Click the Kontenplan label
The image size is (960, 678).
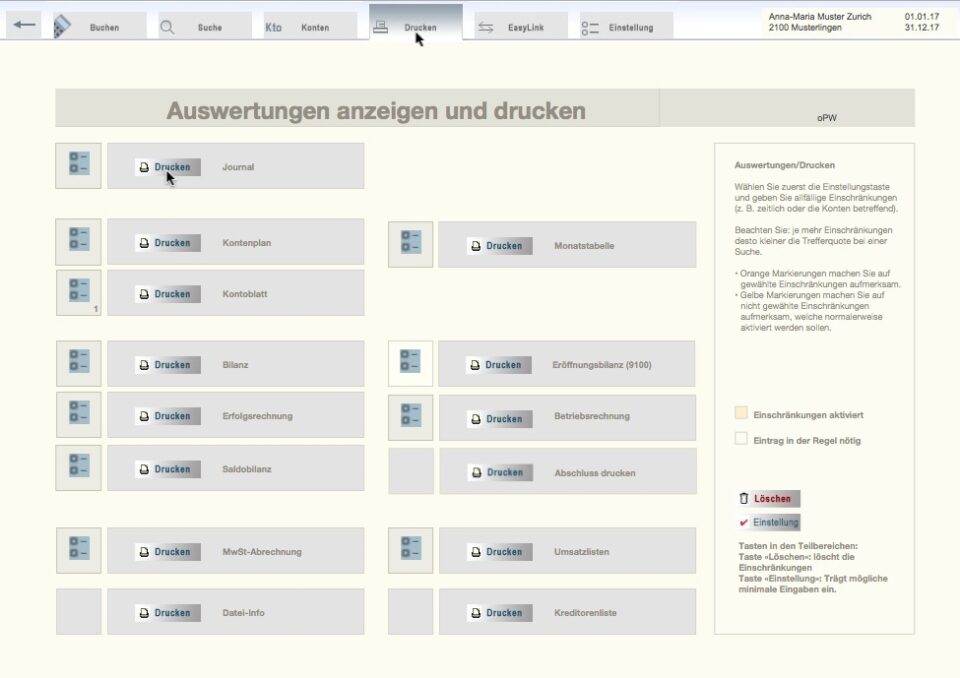coord(247,243)
